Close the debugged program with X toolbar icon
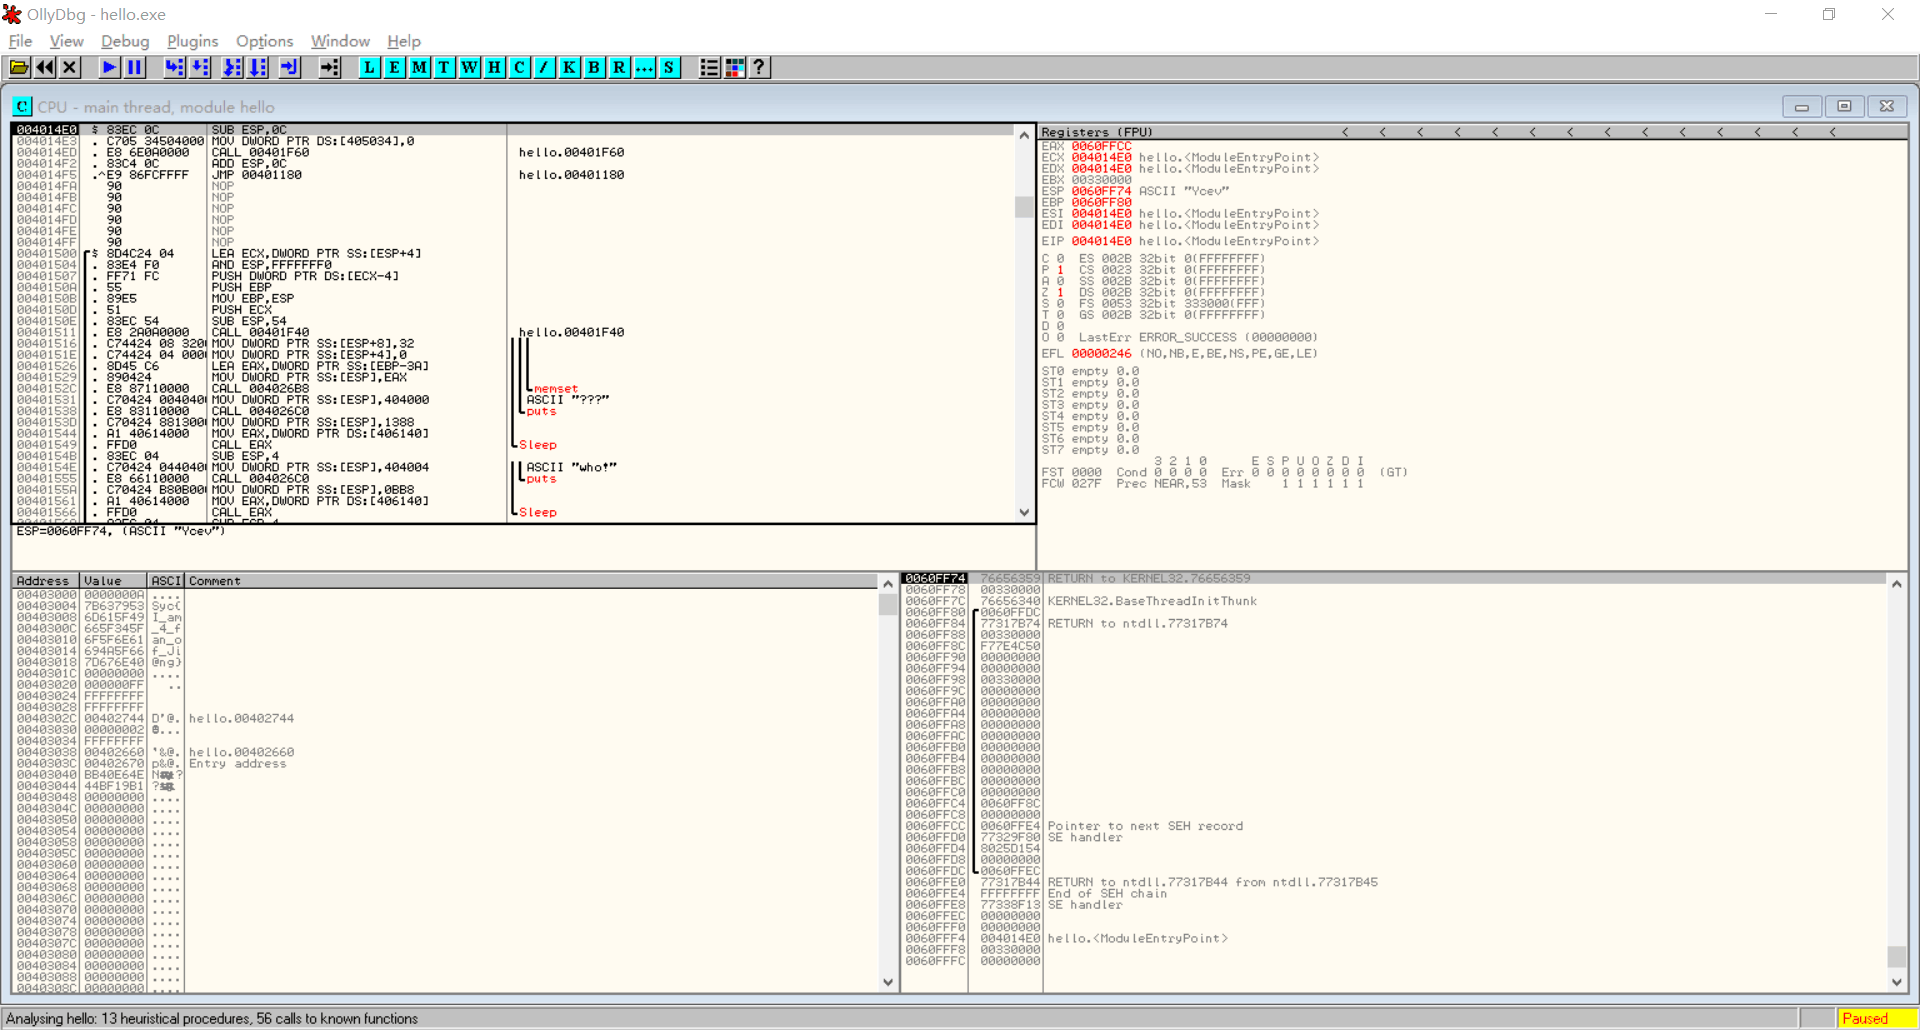Screen dimensions: 1920x1030 pyautogui.click(x=69, y=67)
